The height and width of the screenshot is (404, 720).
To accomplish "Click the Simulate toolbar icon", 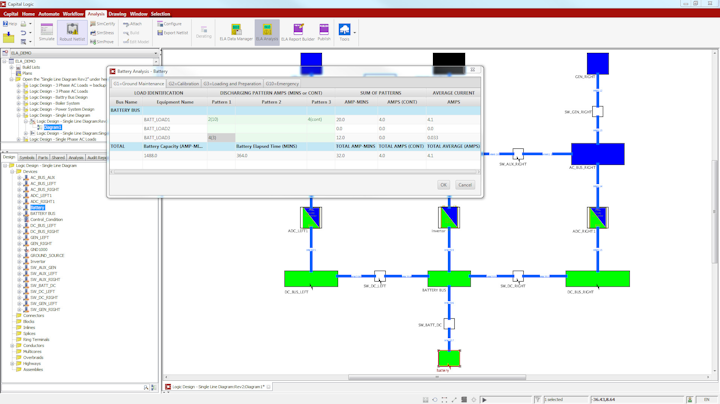I will [46, 32].
